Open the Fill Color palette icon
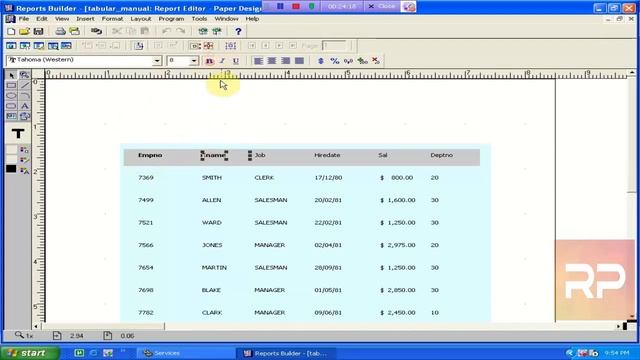 (x=24, y=150)
